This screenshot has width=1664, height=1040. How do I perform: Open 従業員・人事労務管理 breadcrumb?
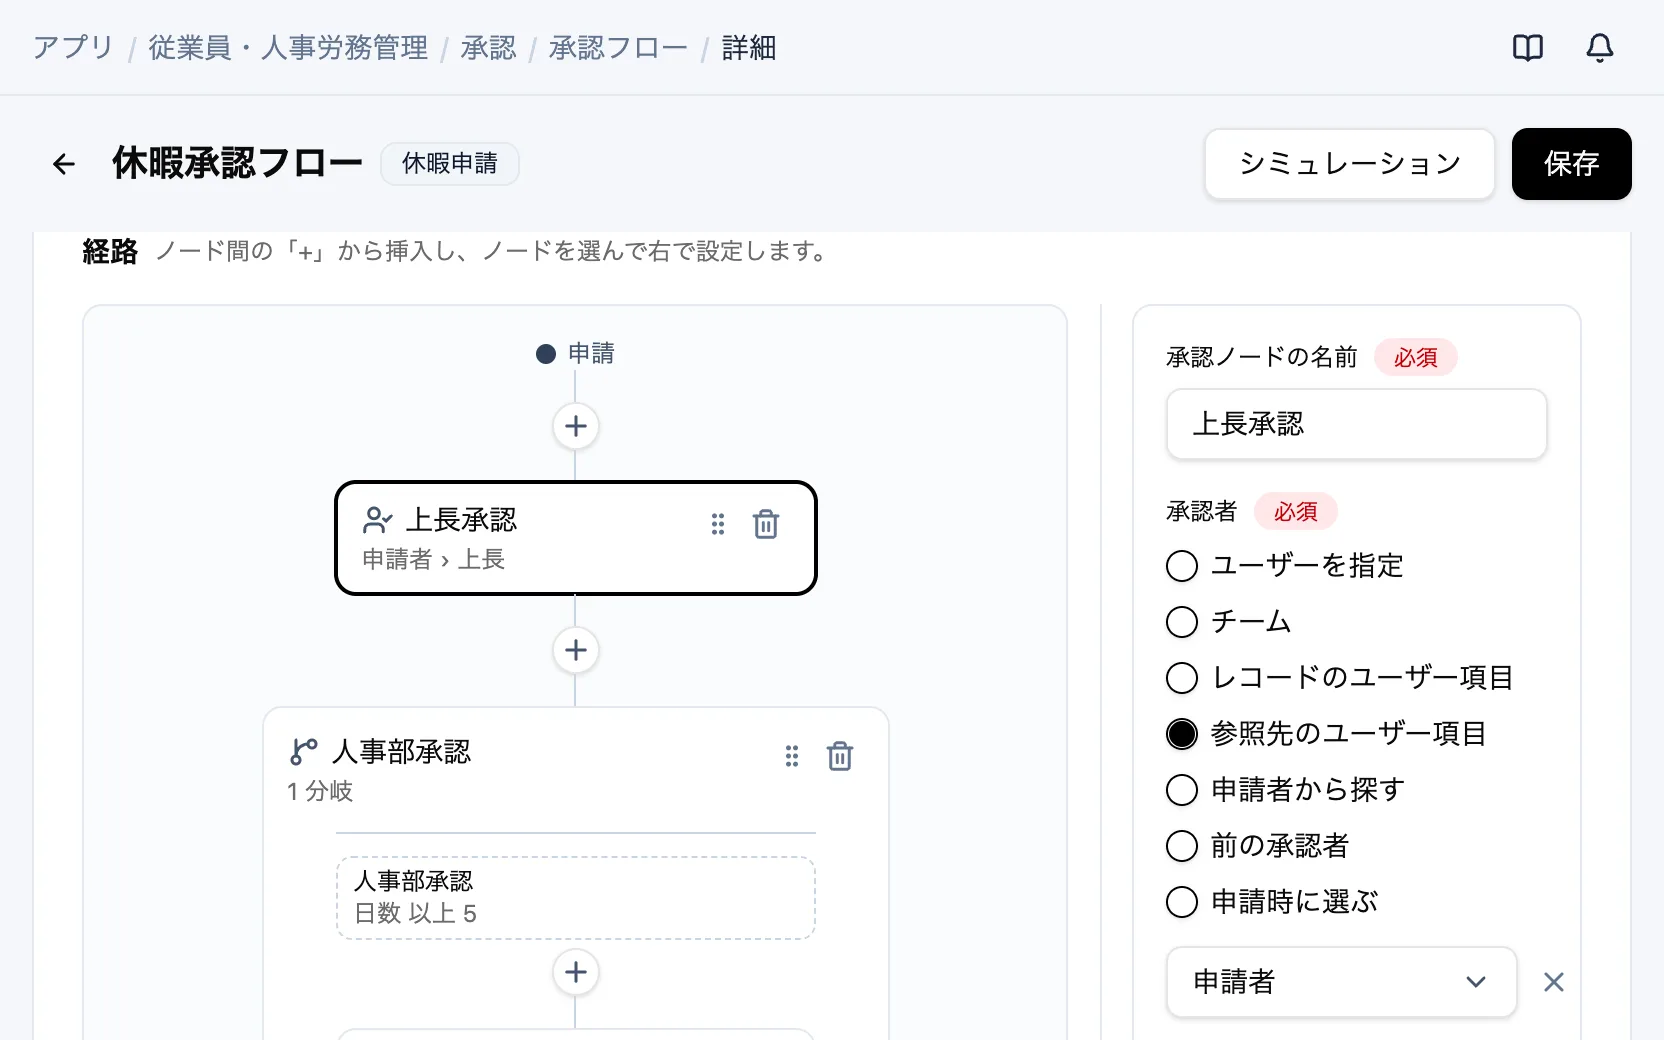tap(288, 47)
